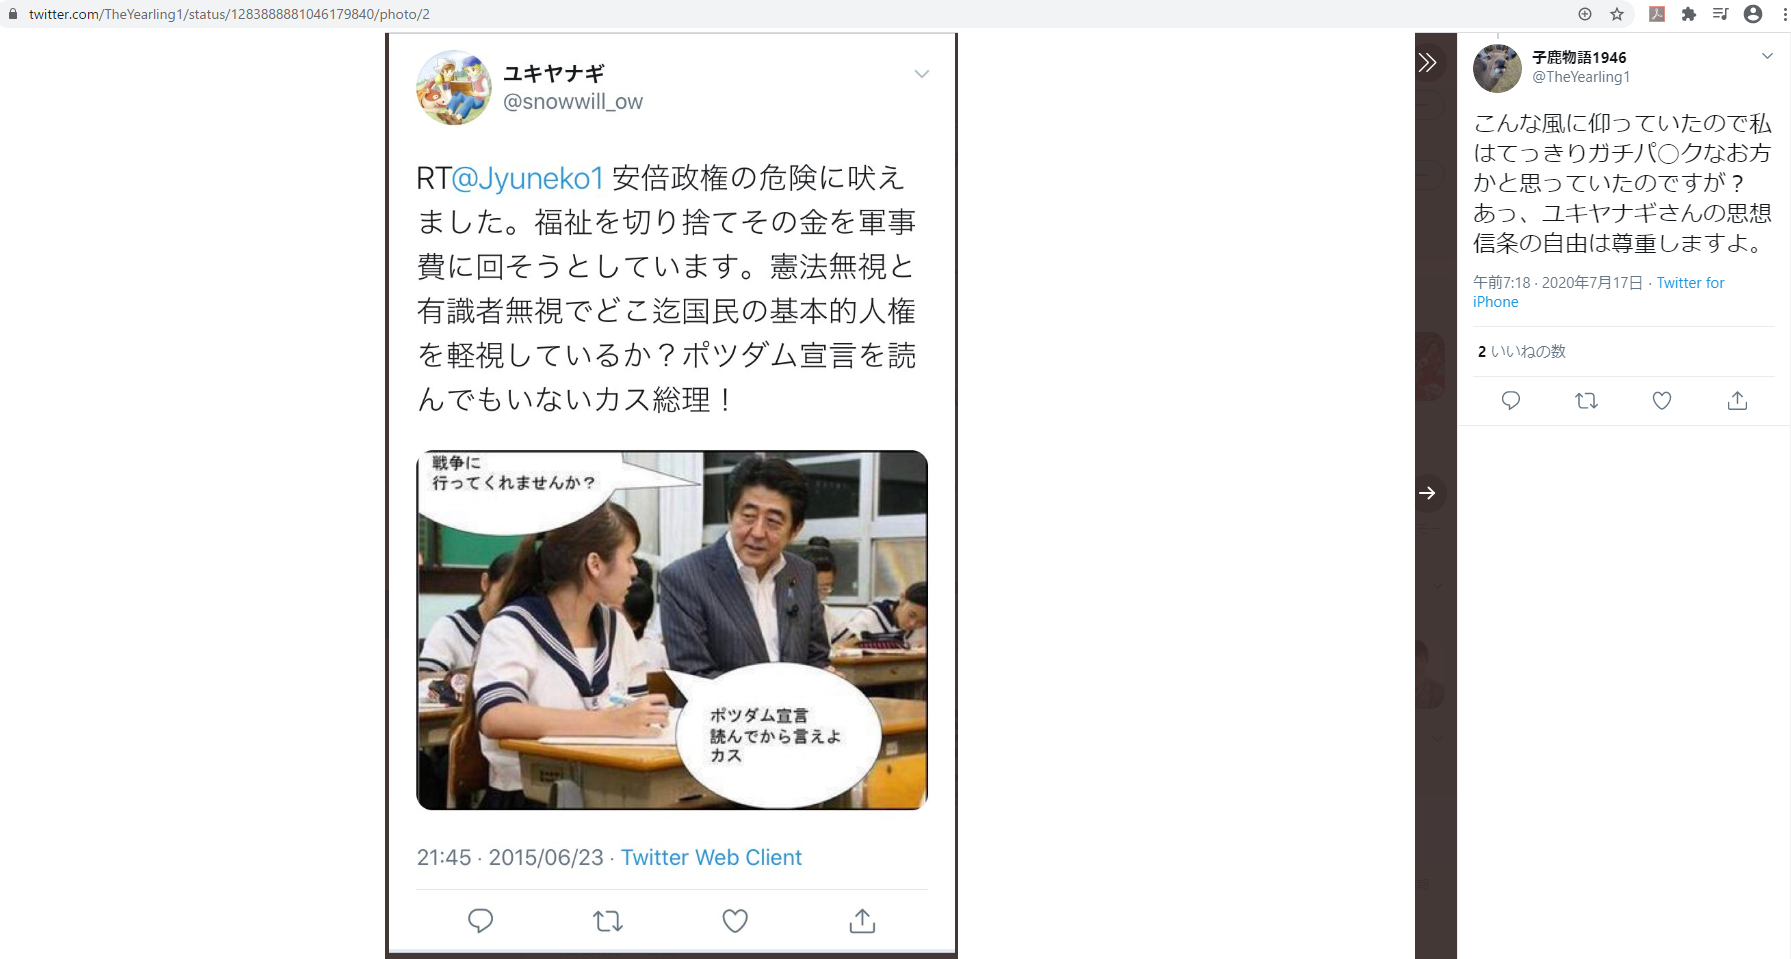The height and width of the screenshot is (959, 1791).
Task: View the 2 いいねの数 likes list
Action: 1522,352
